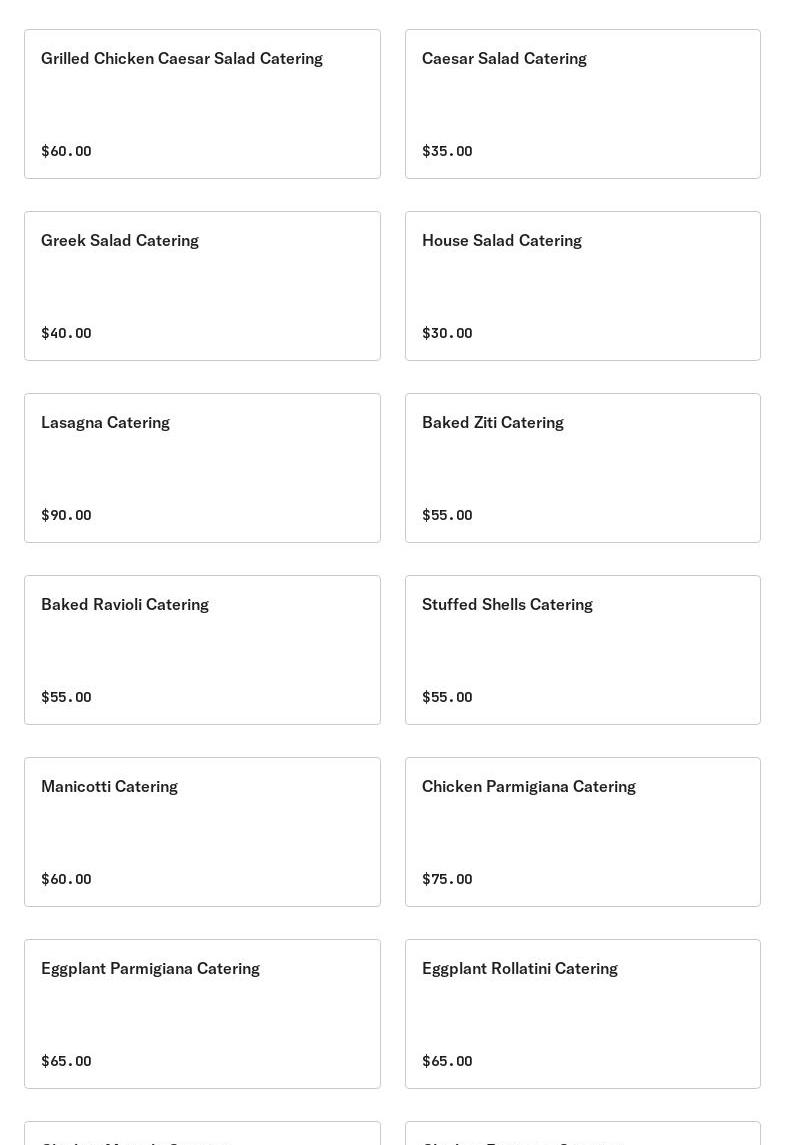Screen dimensions: 785x1145
Task: Click the $90.00 Lasagna price
Action: [x=66, y=515]
